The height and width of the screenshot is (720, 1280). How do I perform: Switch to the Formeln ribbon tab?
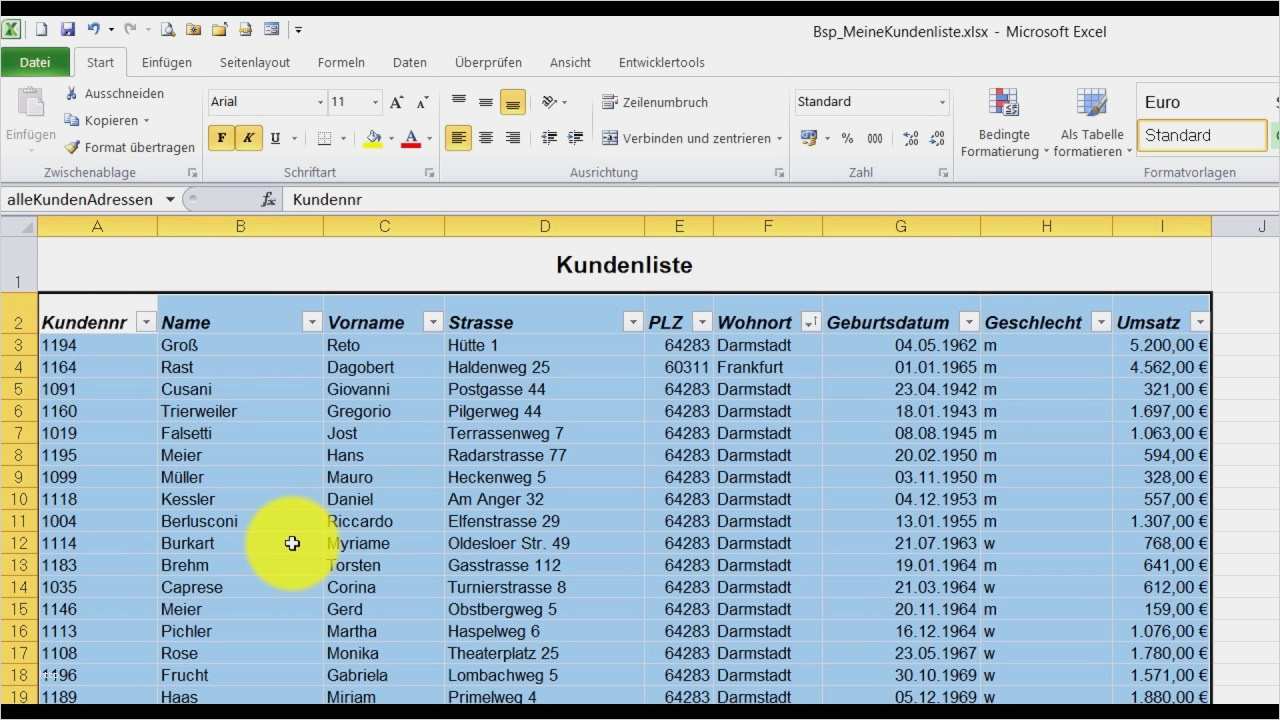pyautogui.click(x=341, y=62)
